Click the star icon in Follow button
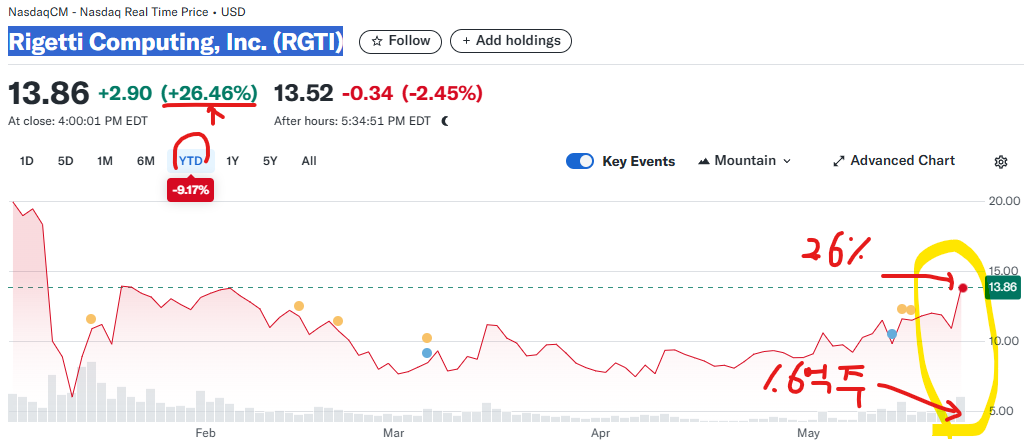 click(x=377, y=41)
